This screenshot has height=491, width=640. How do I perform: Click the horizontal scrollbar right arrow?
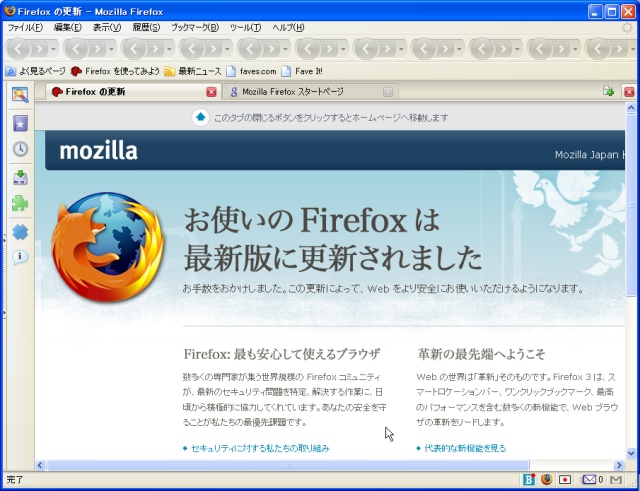(x=620, y=465)
